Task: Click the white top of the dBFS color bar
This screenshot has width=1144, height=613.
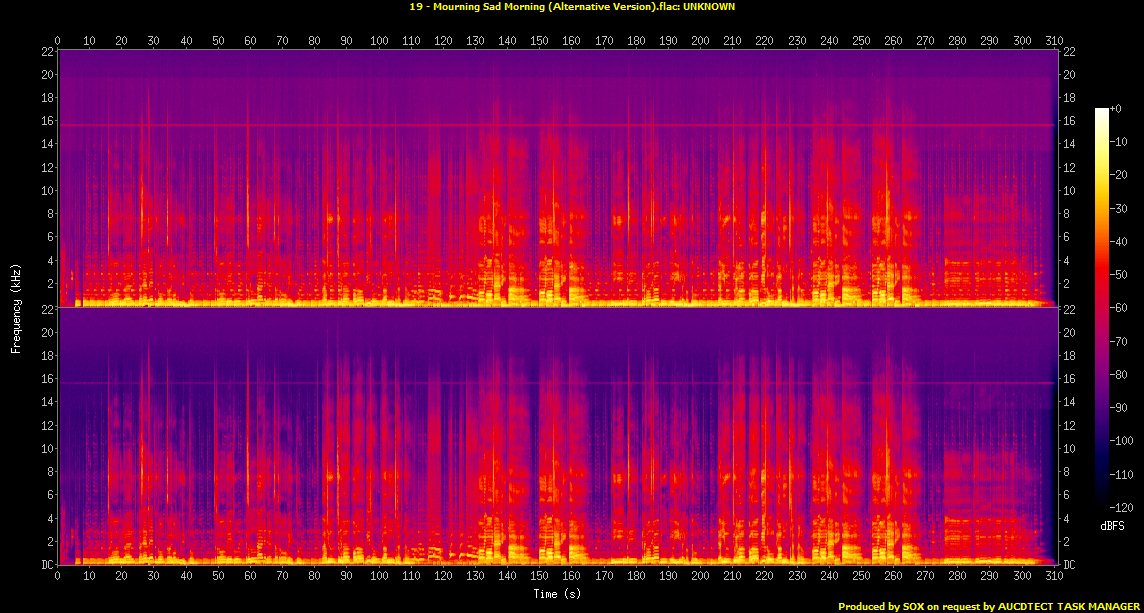Action: coord(1102,111)
